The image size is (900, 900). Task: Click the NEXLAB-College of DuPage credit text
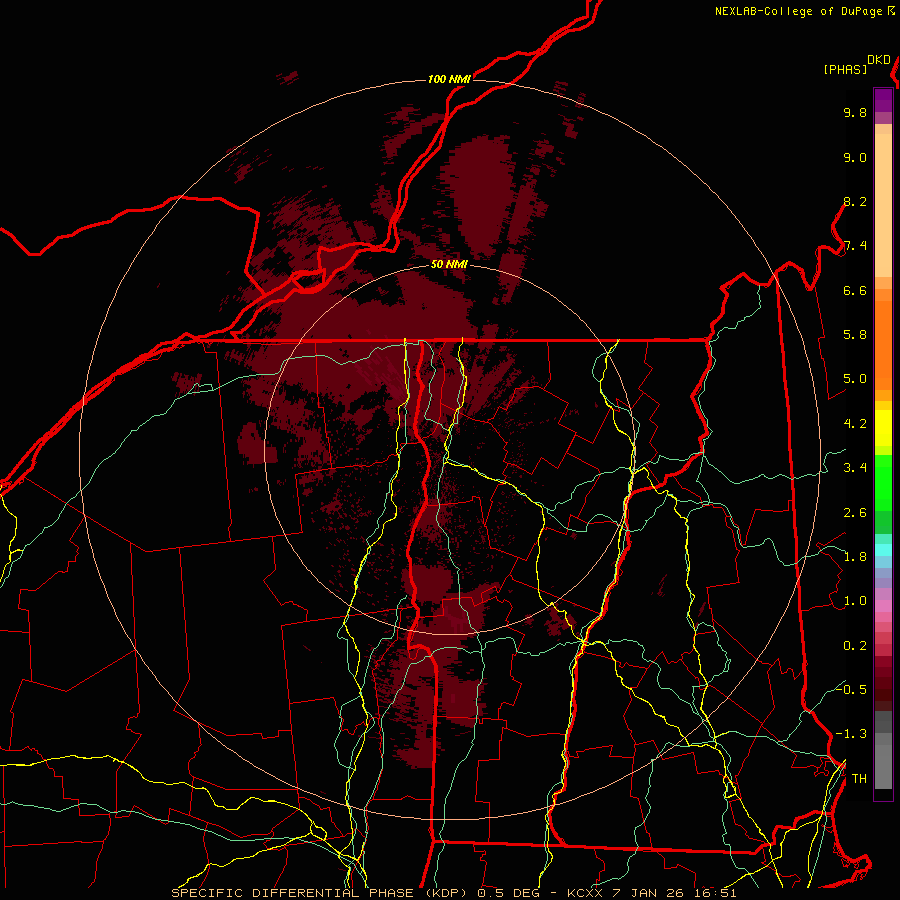[x=798, y=11]
